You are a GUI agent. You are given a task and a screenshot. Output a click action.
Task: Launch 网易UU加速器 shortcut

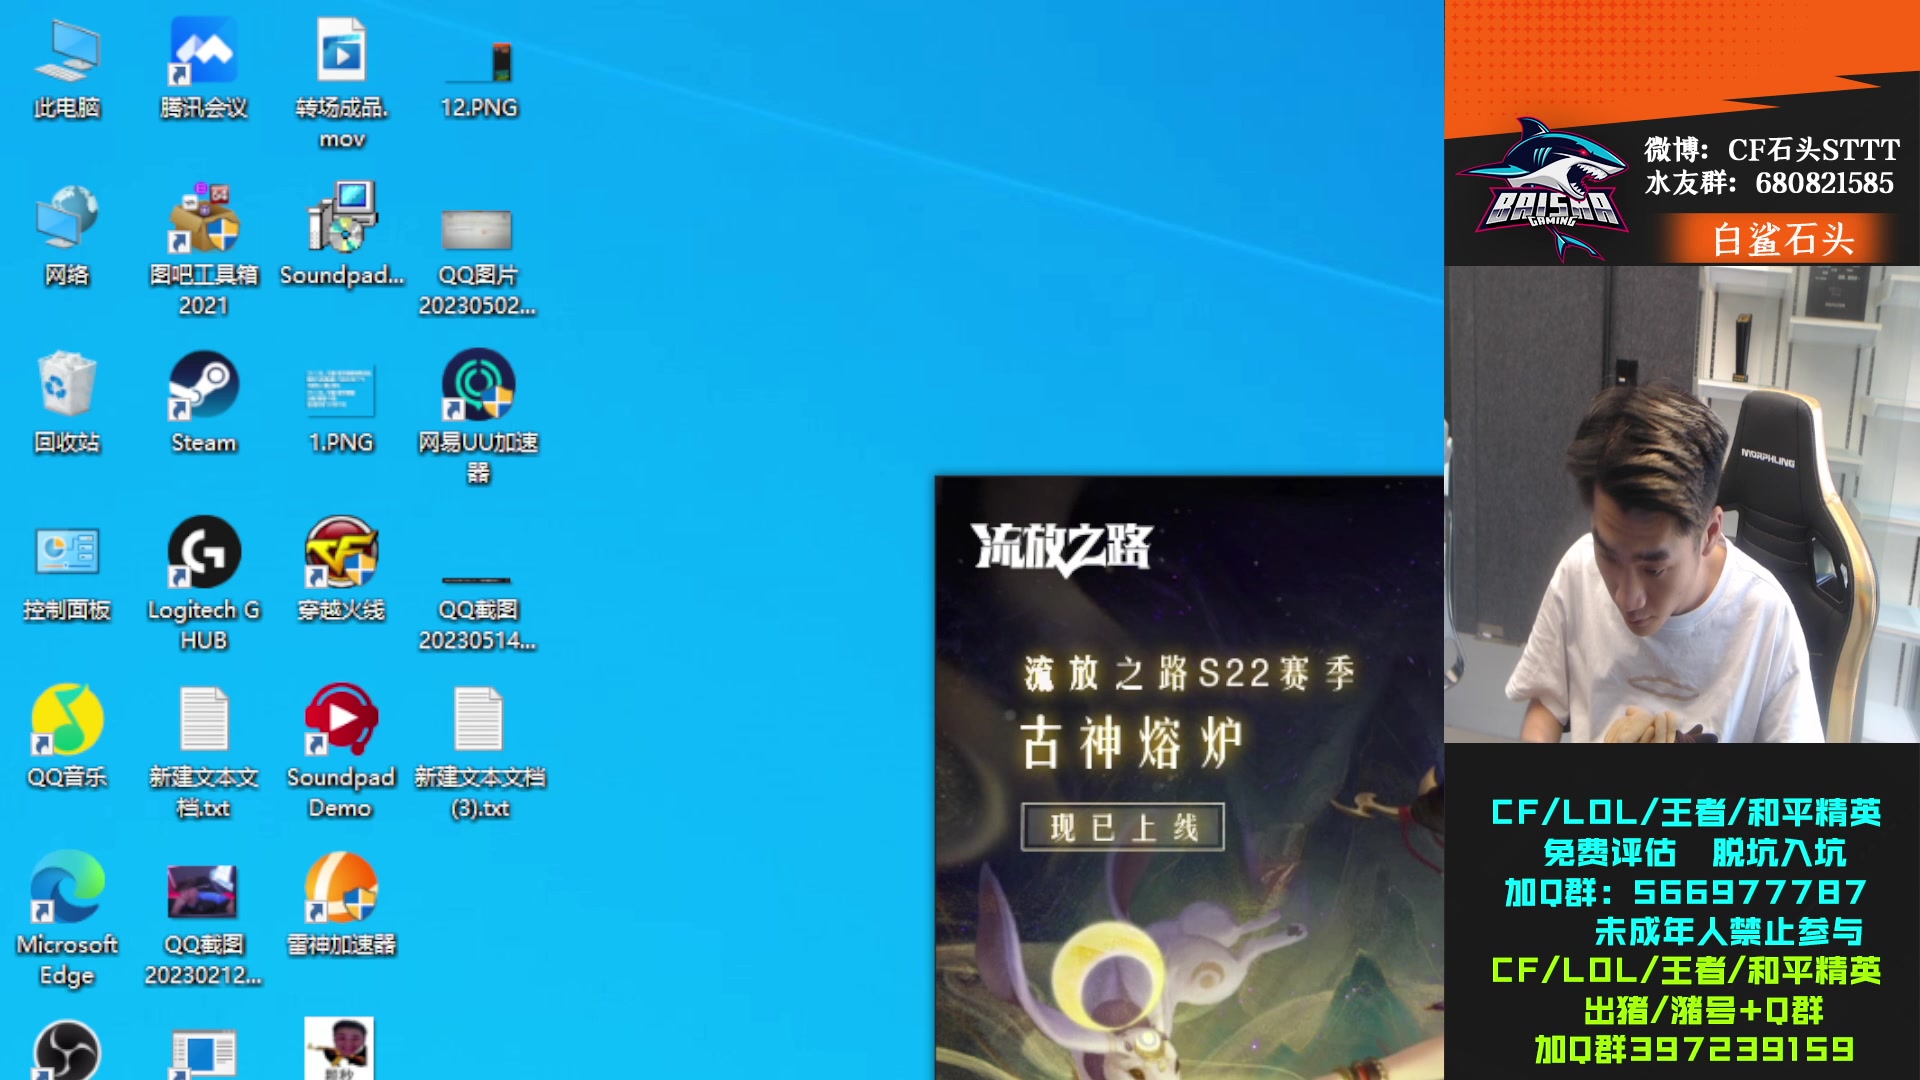pyautogui.click(x=478, y=417)
